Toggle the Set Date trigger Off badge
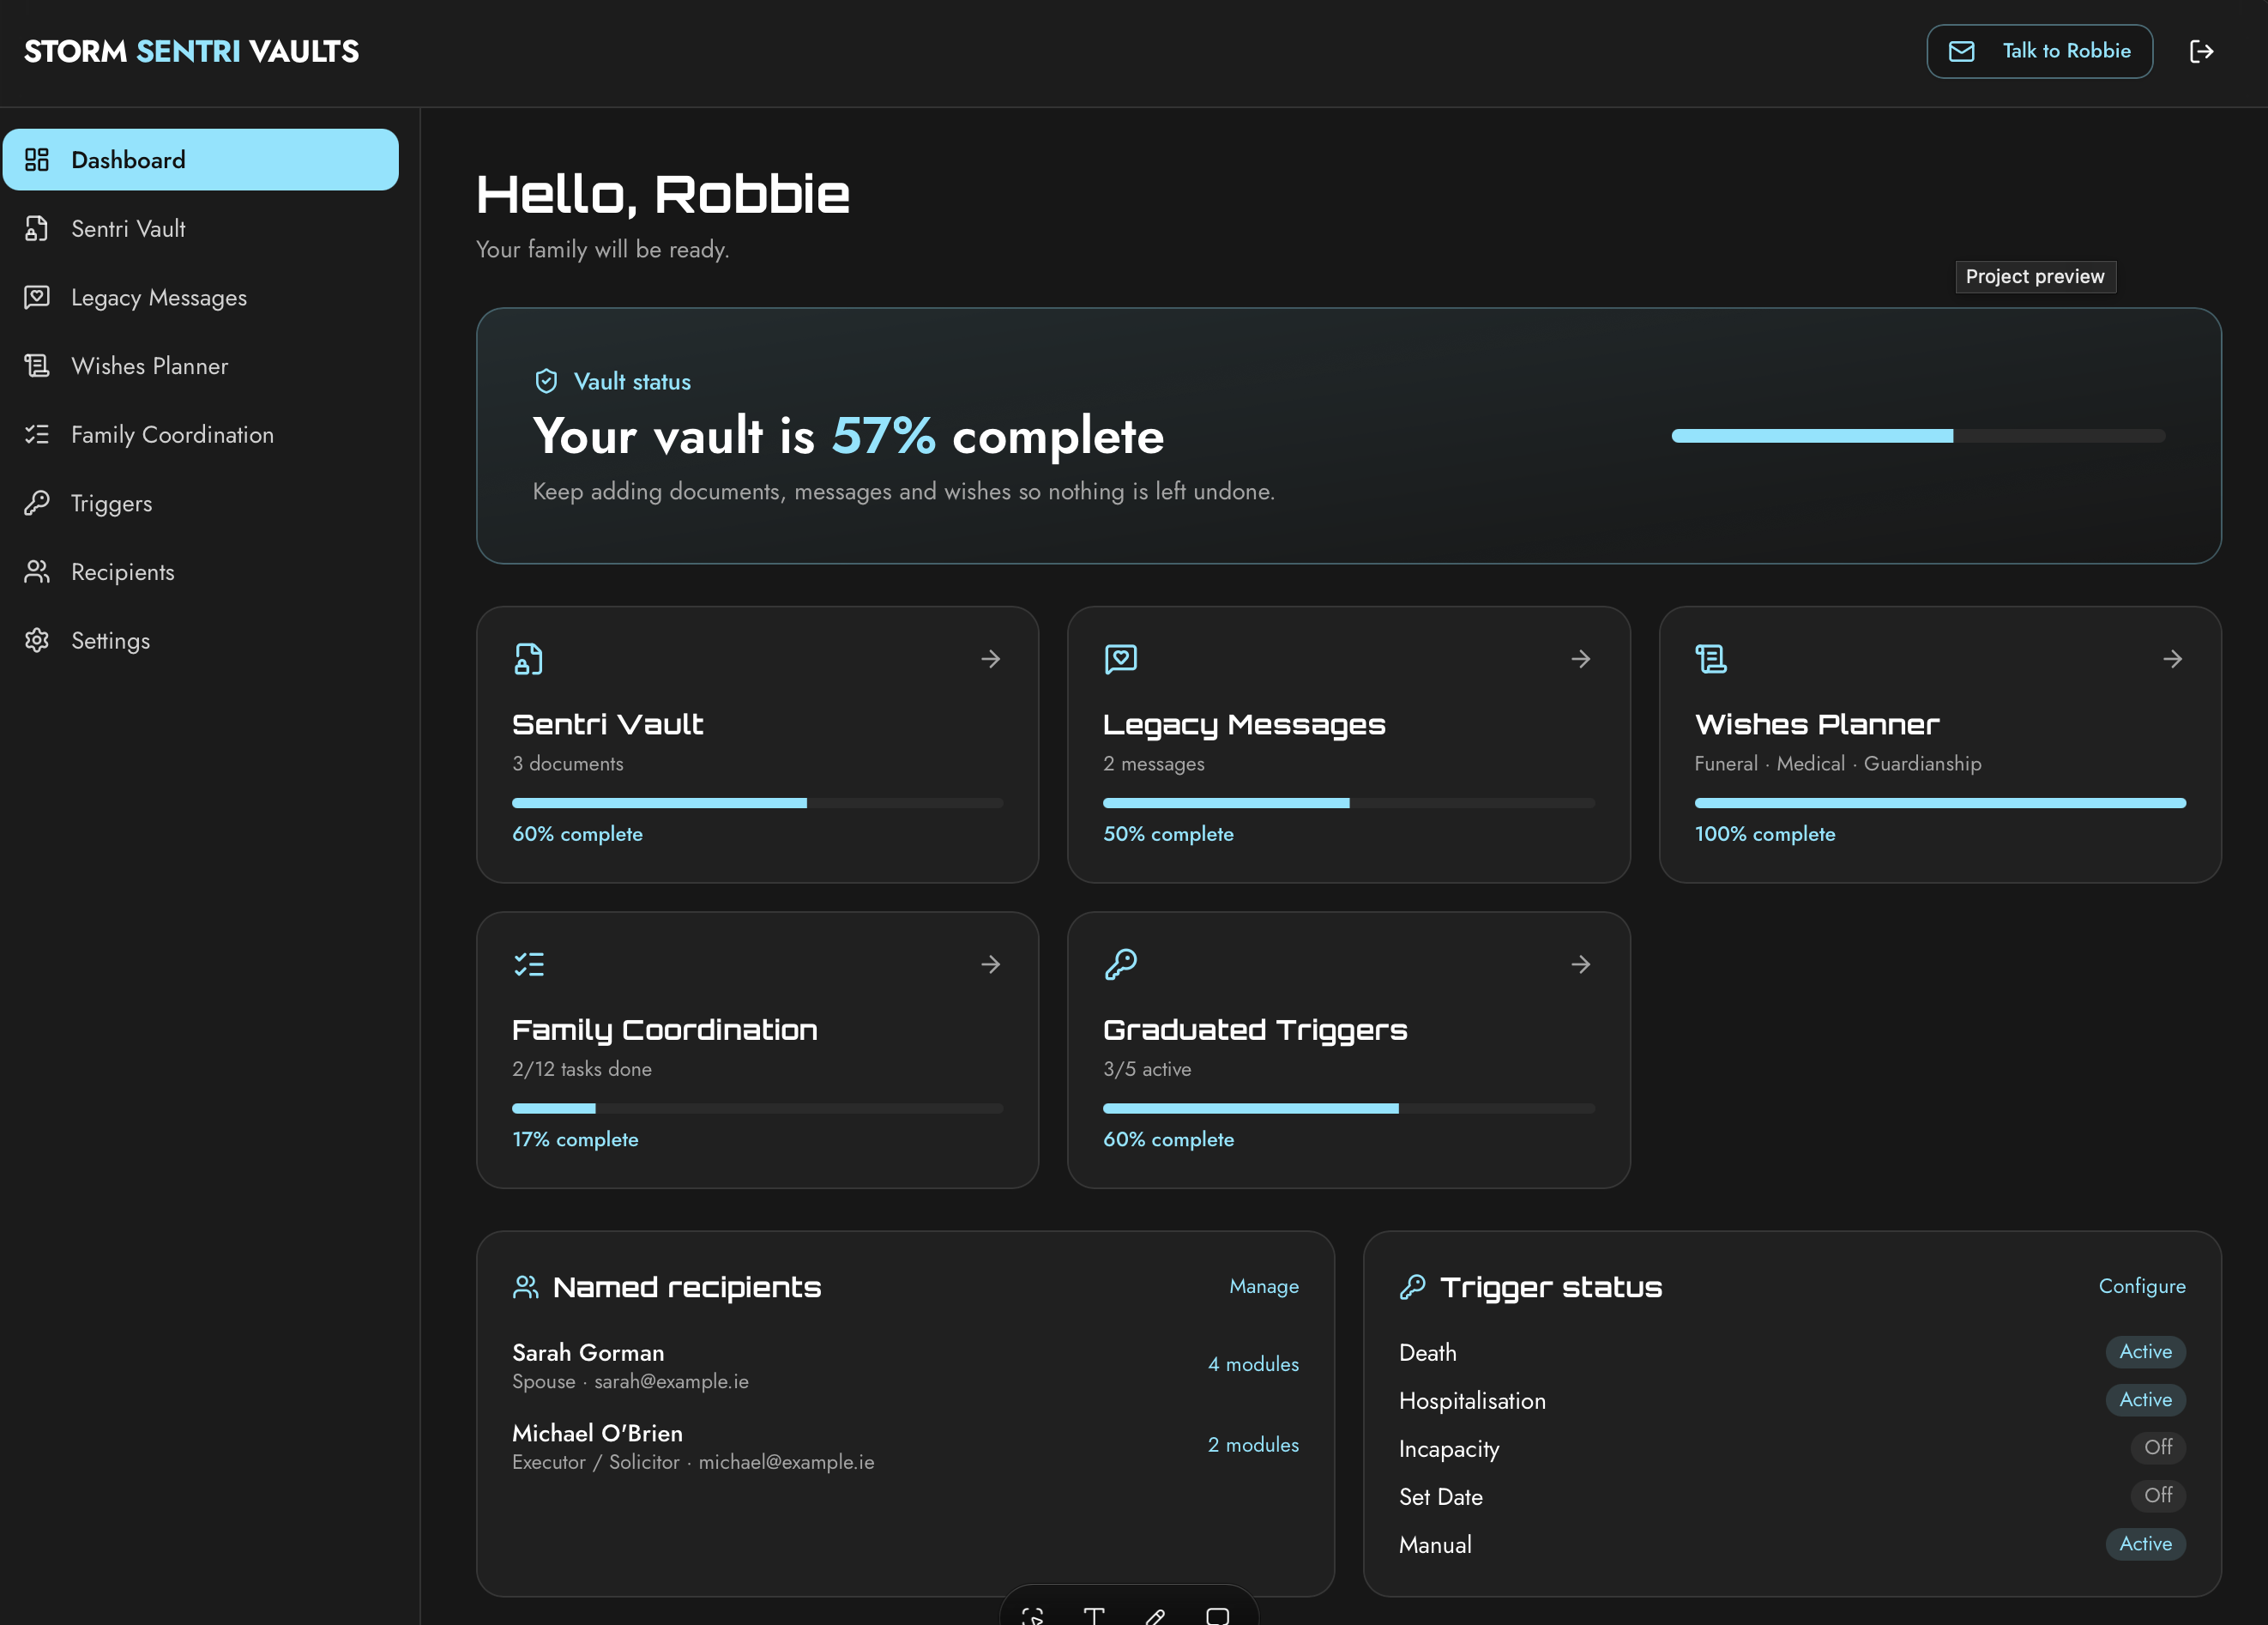The width and height of the screenshot is (2268, 1625). click(2158, 1496)
